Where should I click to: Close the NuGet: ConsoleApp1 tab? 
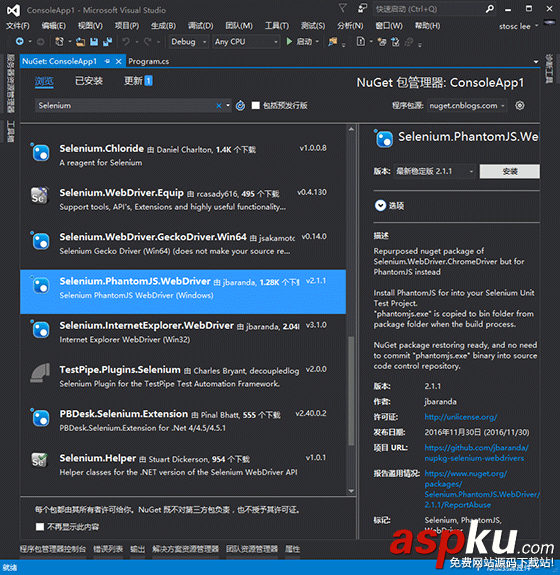point(118,61)
